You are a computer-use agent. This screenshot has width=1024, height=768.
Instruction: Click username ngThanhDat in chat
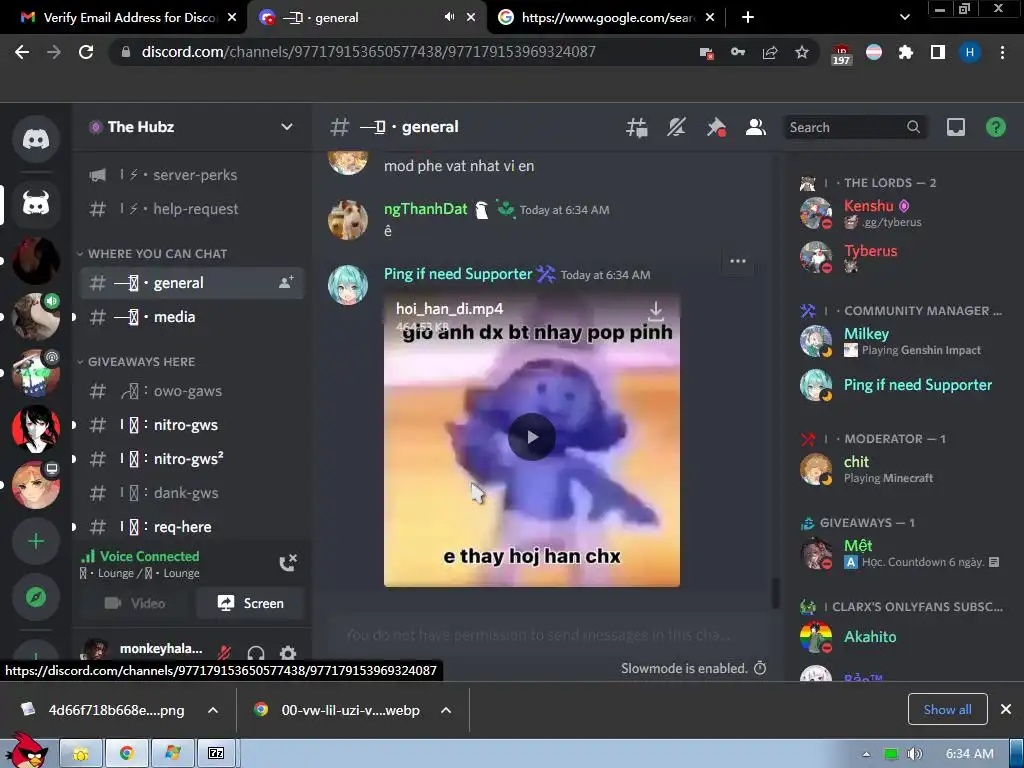coord(426,209)
